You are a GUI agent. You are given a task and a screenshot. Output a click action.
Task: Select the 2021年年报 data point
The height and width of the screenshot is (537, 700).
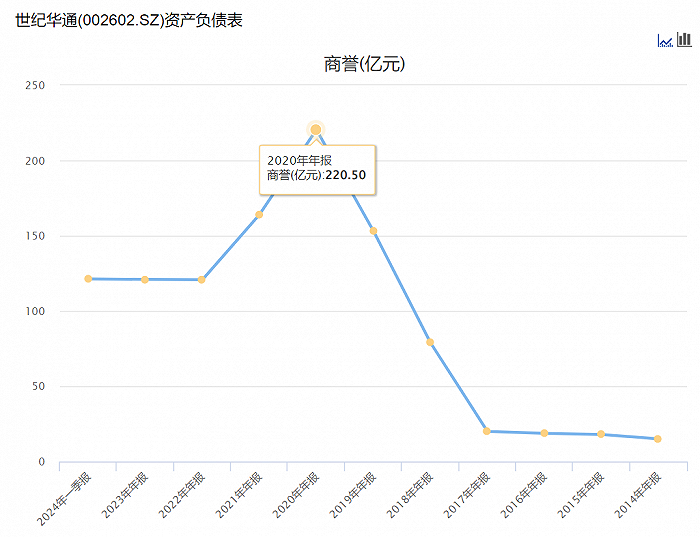(x=259, y=214)
